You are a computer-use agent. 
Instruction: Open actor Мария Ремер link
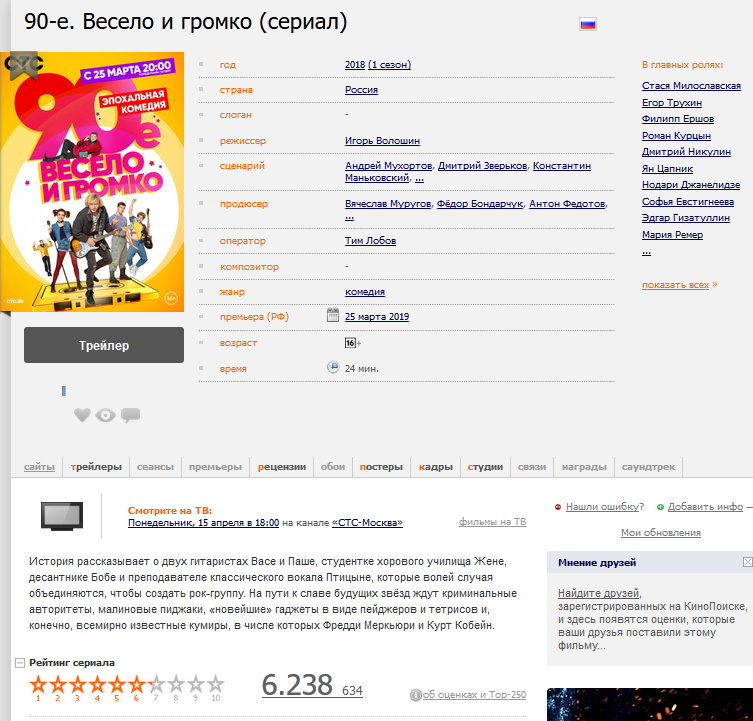[x=672, y=234]
